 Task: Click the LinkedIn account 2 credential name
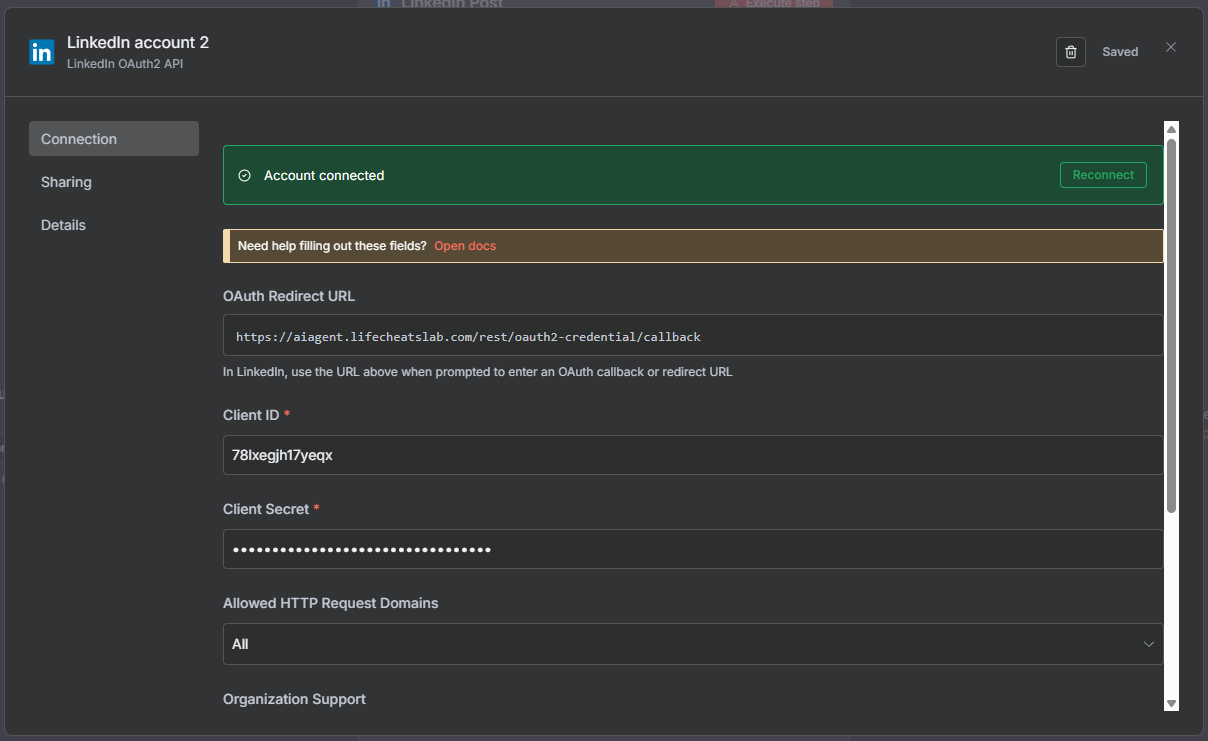click(x=138, y=42)
